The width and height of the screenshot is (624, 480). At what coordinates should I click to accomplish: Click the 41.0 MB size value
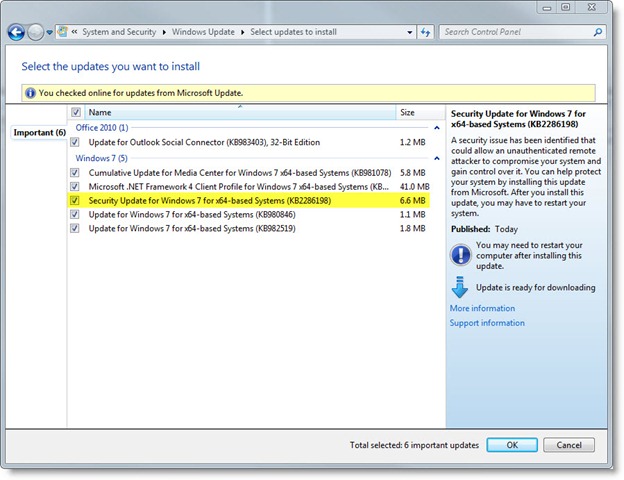coord(414,187)
